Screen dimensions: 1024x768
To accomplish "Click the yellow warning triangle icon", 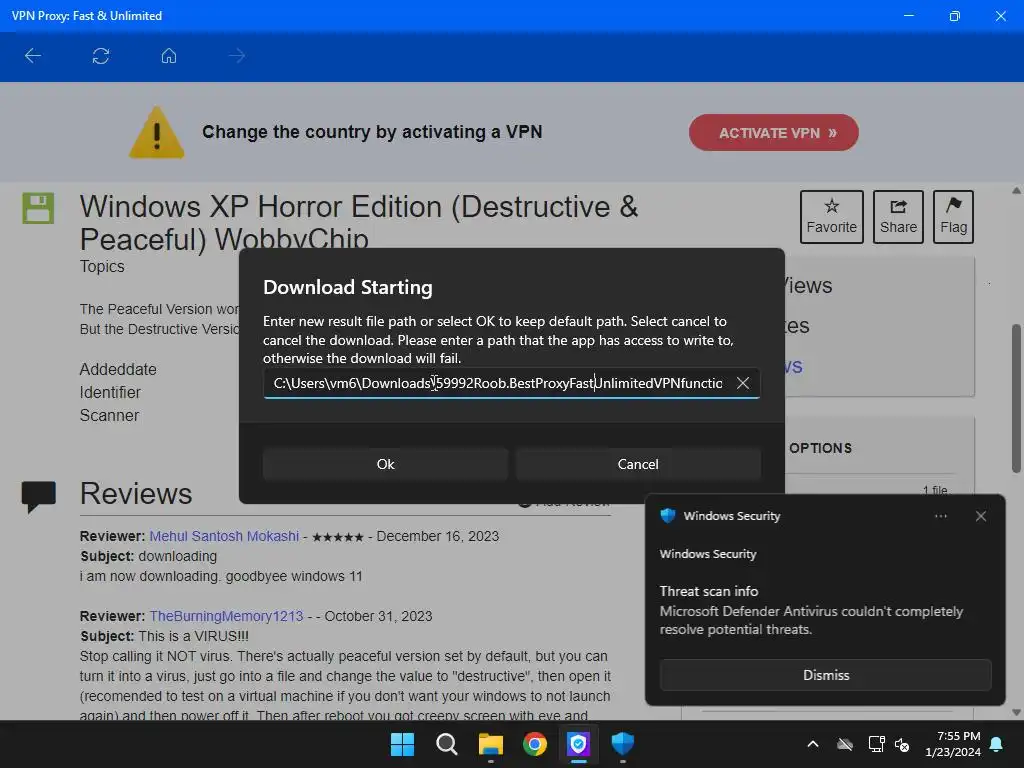I will tap(157, 133).
